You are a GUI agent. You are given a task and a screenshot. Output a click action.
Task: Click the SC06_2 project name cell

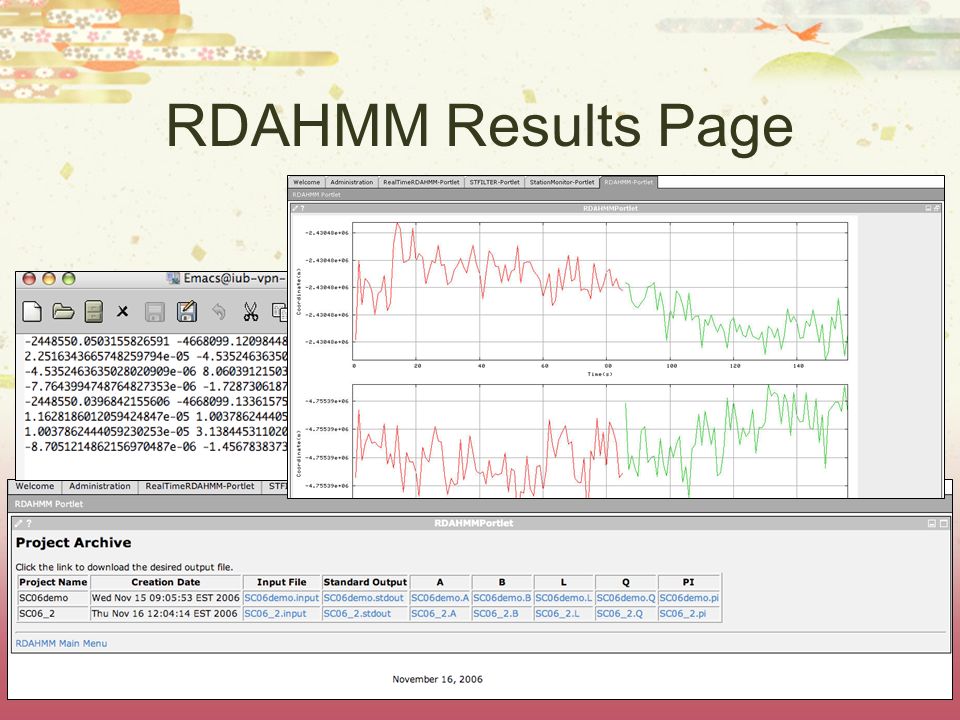coord(53,613)
